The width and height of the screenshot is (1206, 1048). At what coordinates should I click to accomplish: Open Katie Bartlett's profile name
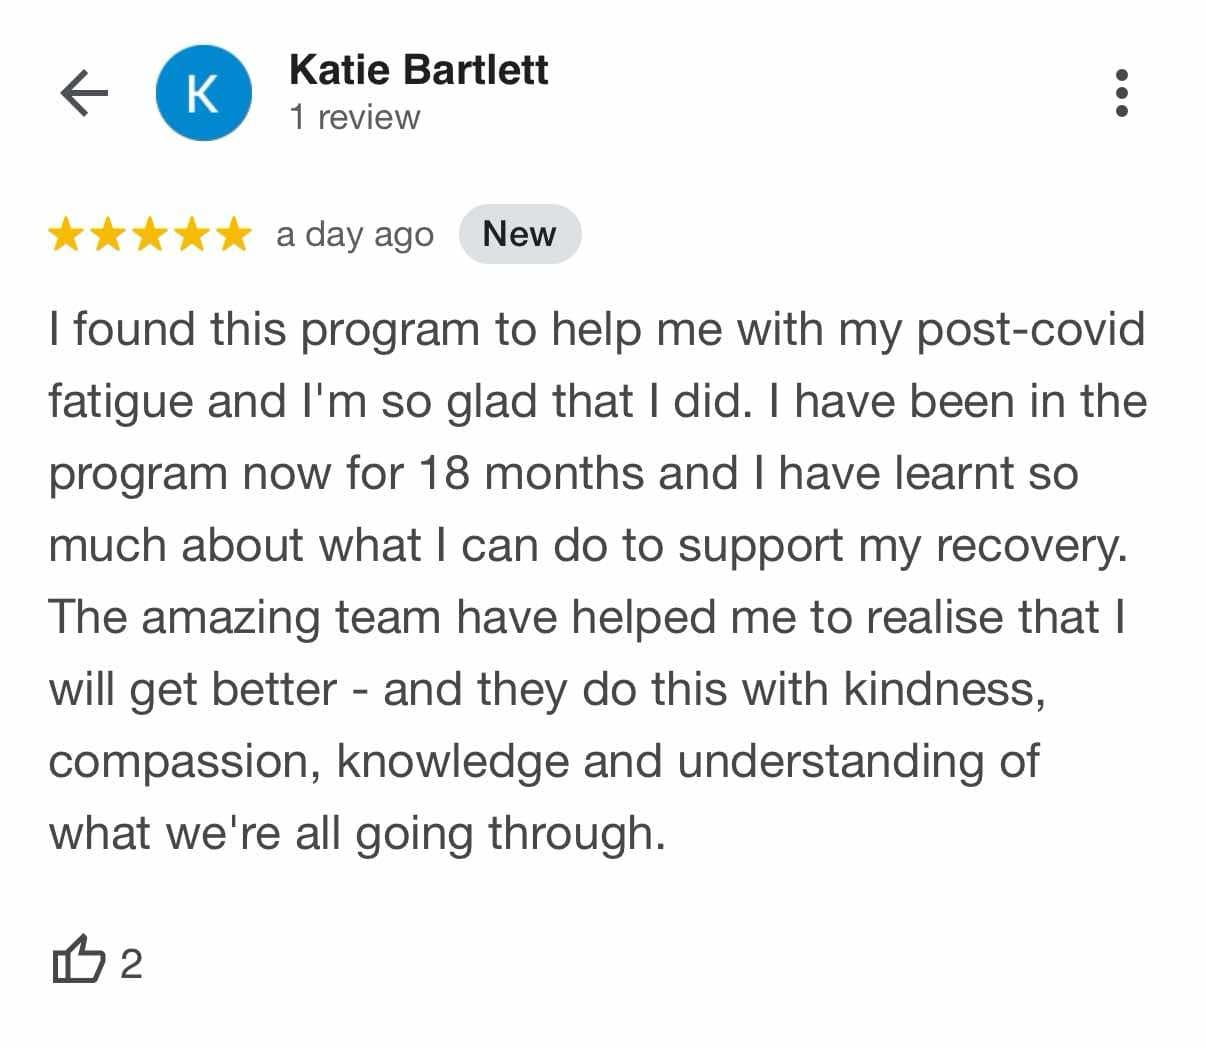418,70
